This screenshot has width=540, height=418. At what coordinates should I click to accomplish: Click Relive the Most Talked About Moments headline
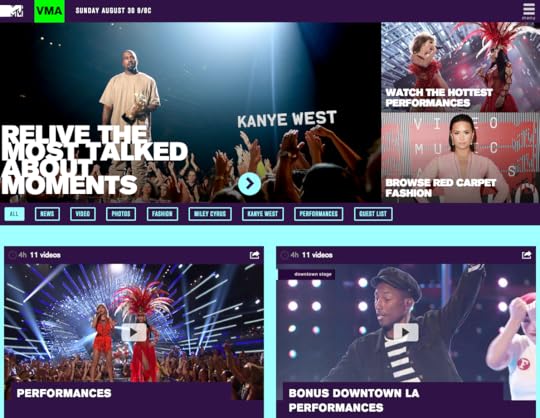pos(94,160)
